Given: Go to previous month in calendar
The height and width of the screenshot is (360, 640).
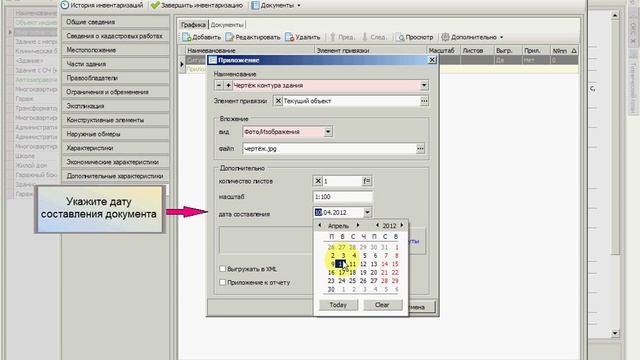Looking at the screenshot, I should 320,225.
